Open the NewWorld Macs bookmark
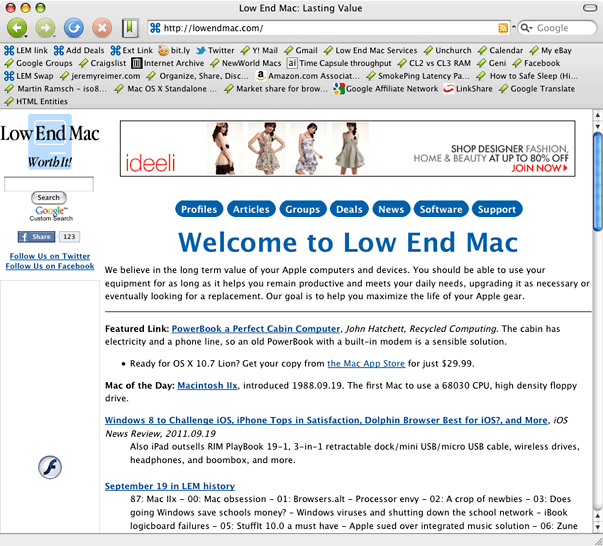This screenshot has height=546, width=603. tap(246, 63)
